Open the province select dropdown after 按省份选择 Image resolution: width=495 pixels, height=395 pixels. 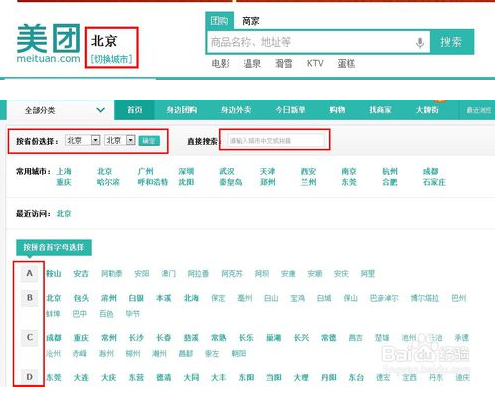(82, 140)
